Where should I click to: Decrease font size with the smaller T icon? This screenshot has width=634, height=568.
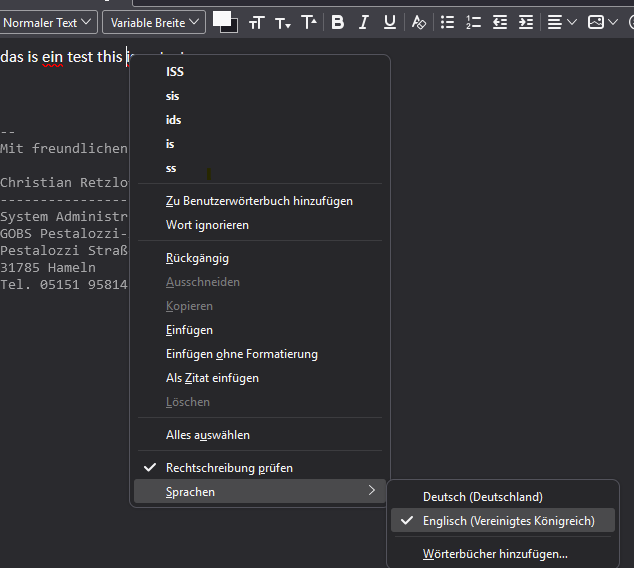pyautogui.click(x=283, y=23)
